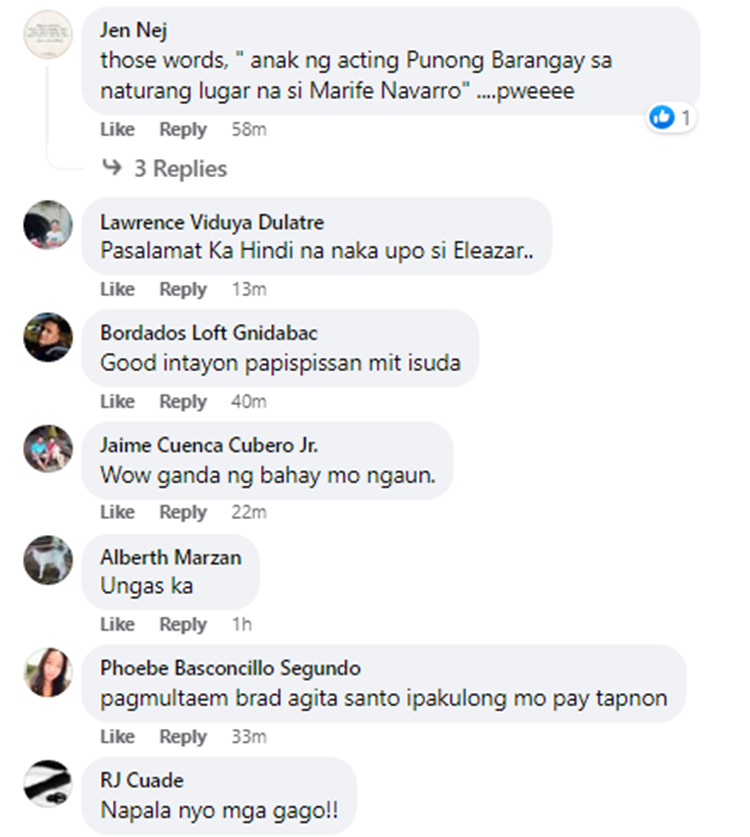Open the RJ Cuade profile name link
Image resolution: width=750 pixels, height=837 pixels.
[x=142, y=780]
